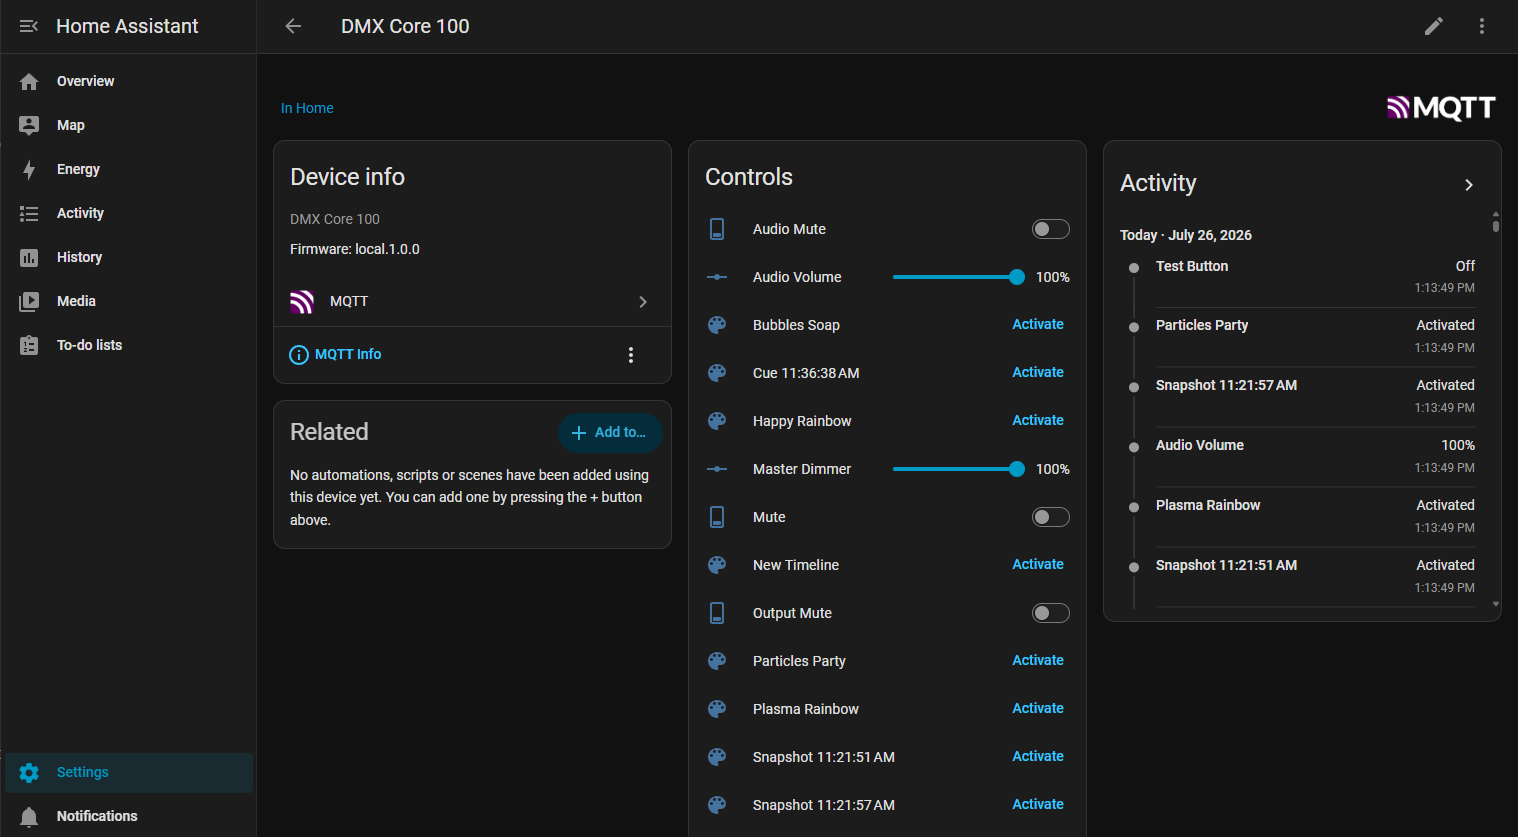Open the MQTT Info link
The height and width of the screenshot is (837, 1518).
tap(348, 354)
